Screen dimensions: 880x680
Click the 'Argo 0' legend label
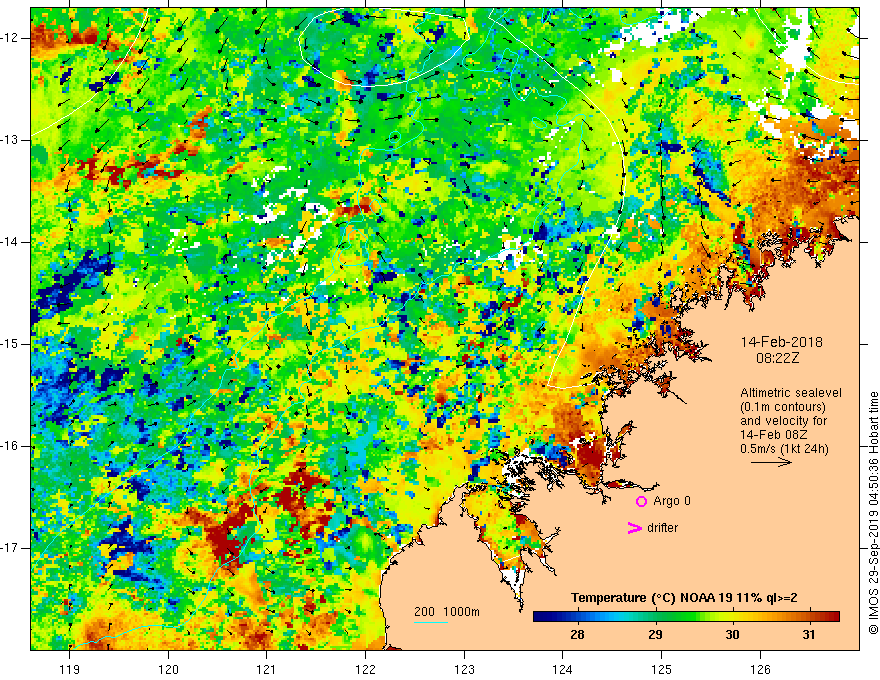click(671, 501)
